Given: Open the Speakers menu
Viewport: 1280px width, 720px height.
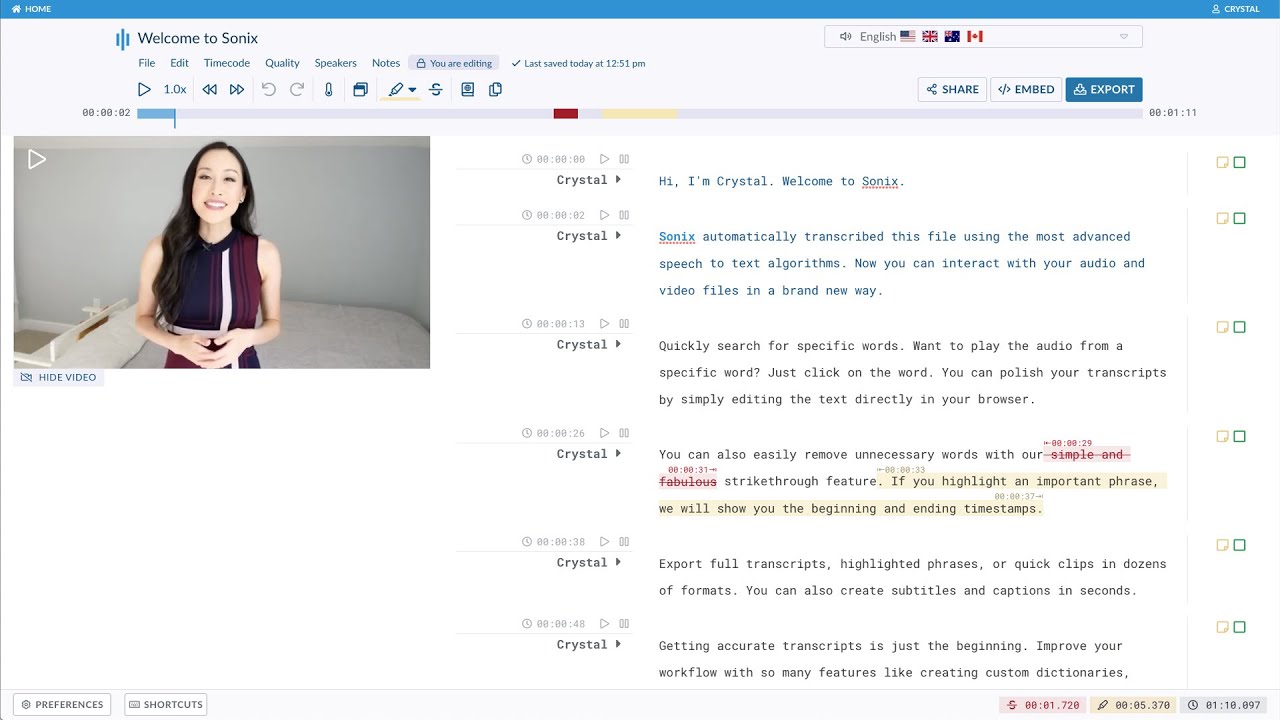Looking at the screenshot, I should 335,63.
